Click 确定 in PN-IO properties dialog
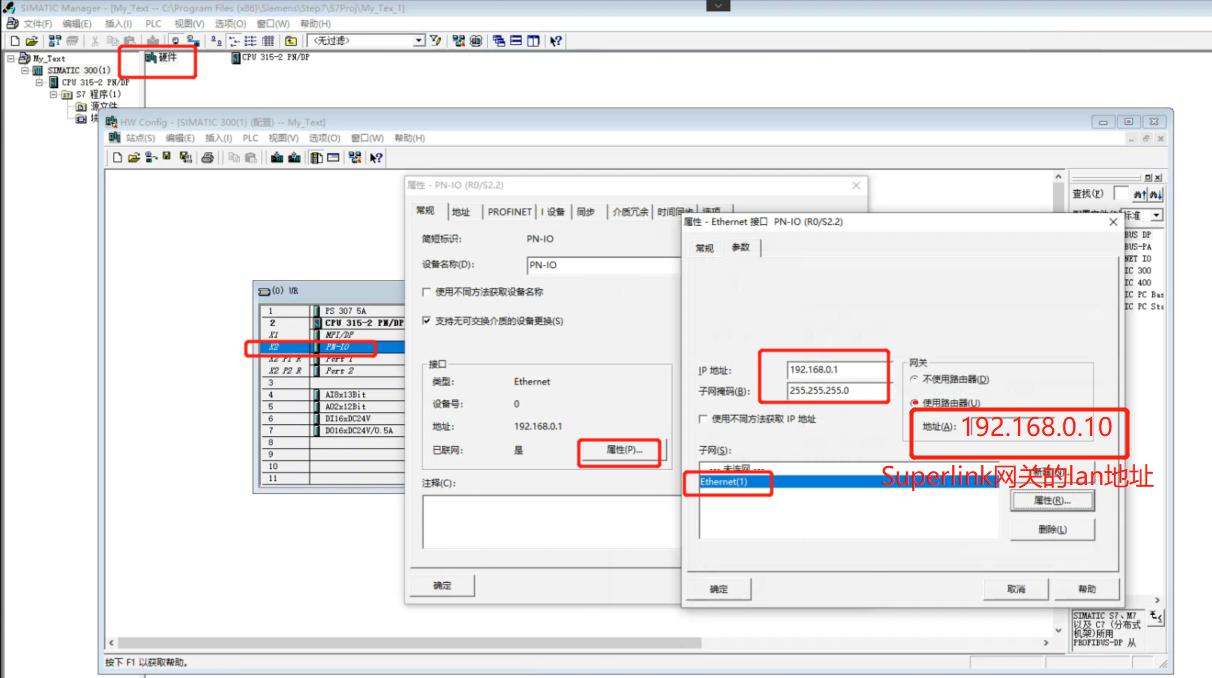 [x=442, y=585]
